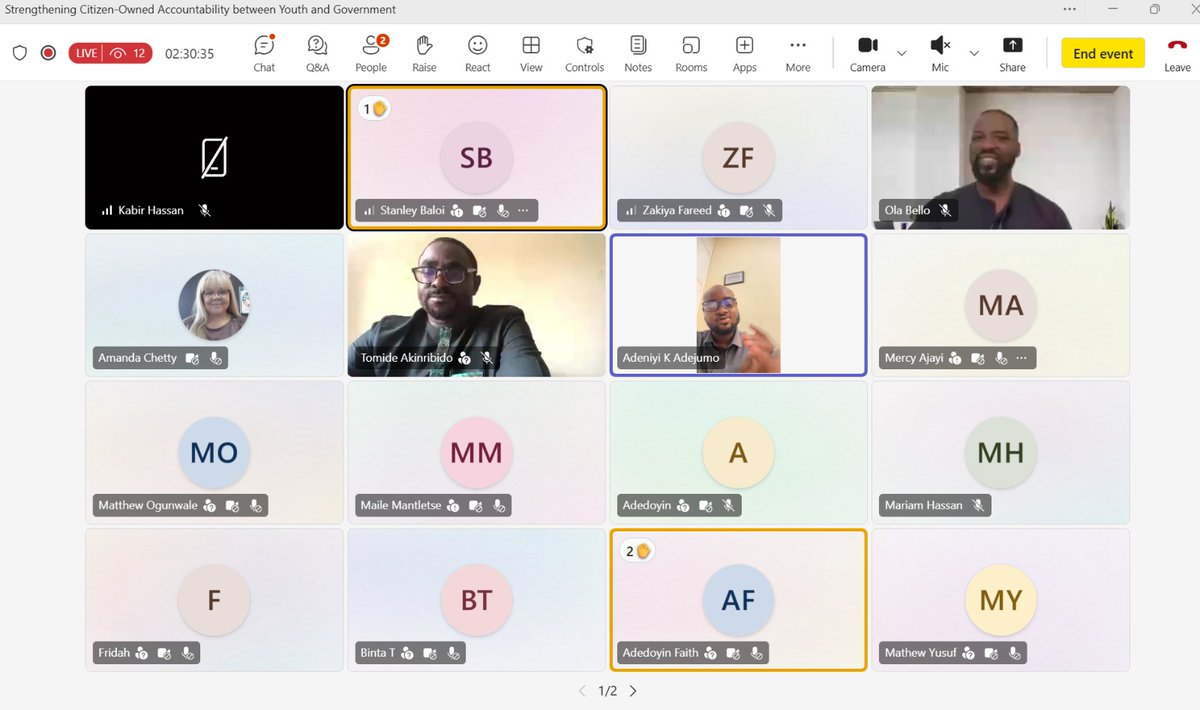Open the View layout menu
The image size is (1200, 710).
pyautogui.click(x=531, y=53)
